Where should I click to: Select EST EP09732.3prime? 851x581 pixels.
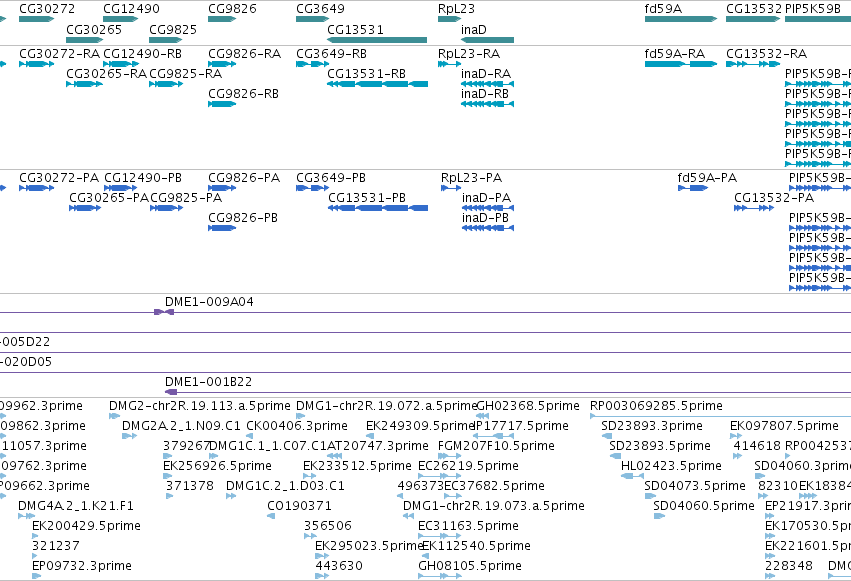[36, 576]
